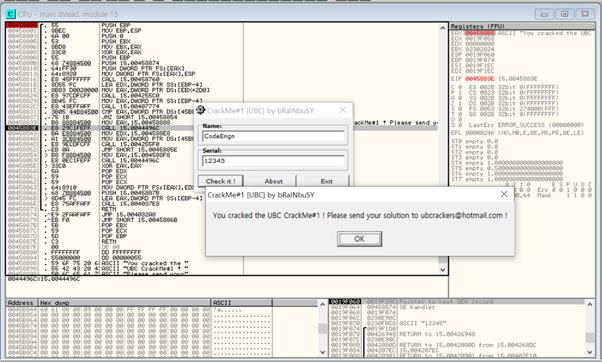The width and height of the screenshot is (602, 362).
Task: Select stack row 'SE handler'
Action: pyautogui.click(x=457, y=307)
